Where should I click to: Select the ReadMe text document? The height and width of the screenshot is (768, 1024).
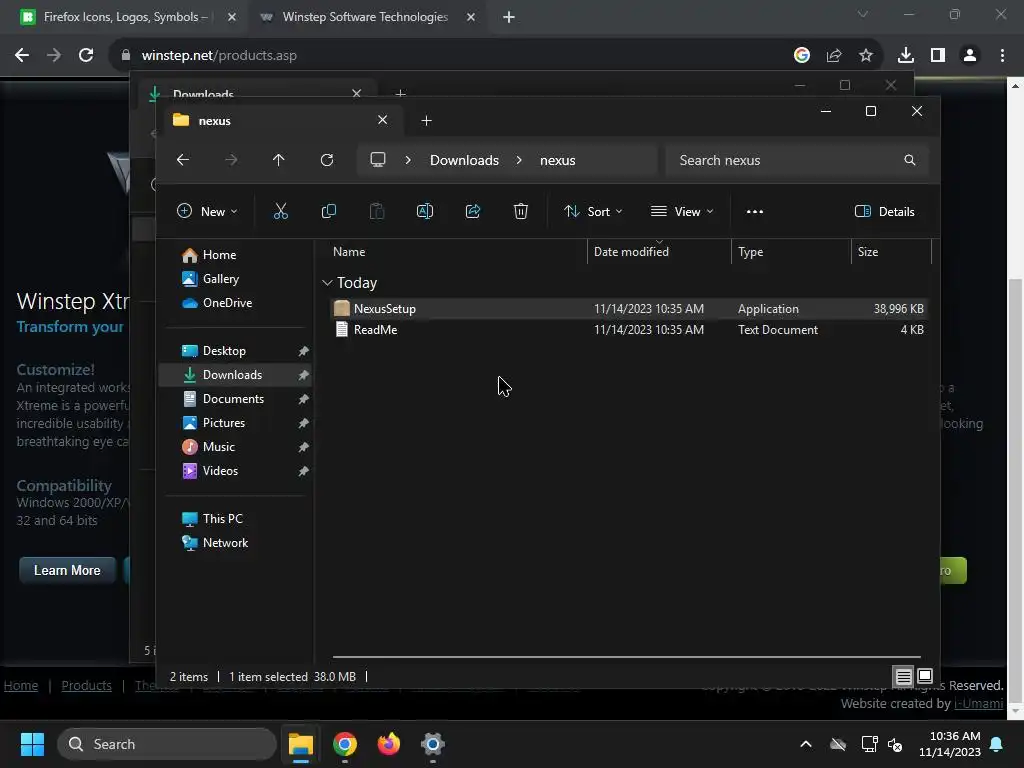[x=628, y=330]
